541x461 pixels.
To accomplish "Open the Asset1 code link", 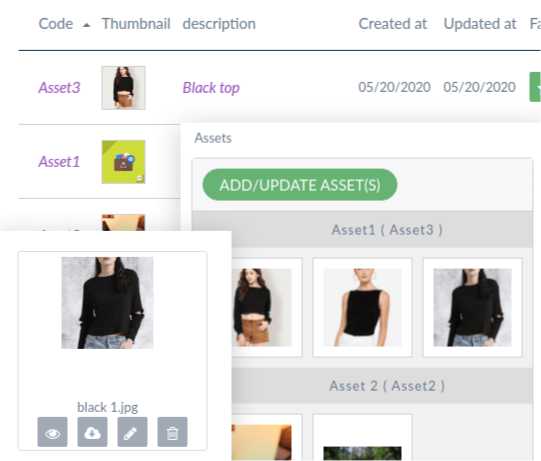I will click(x=59, y=162).
